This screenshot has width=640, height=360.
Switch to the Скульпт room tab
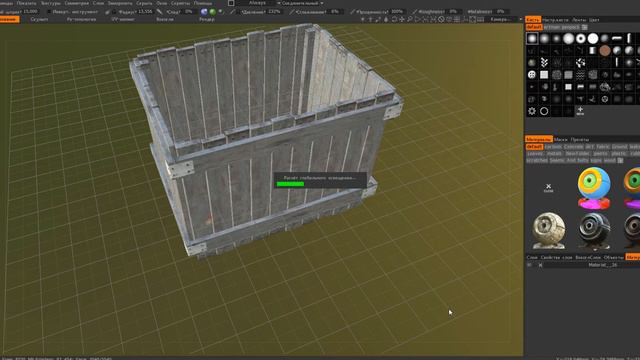pyautogui.click(x=39, y=19)
